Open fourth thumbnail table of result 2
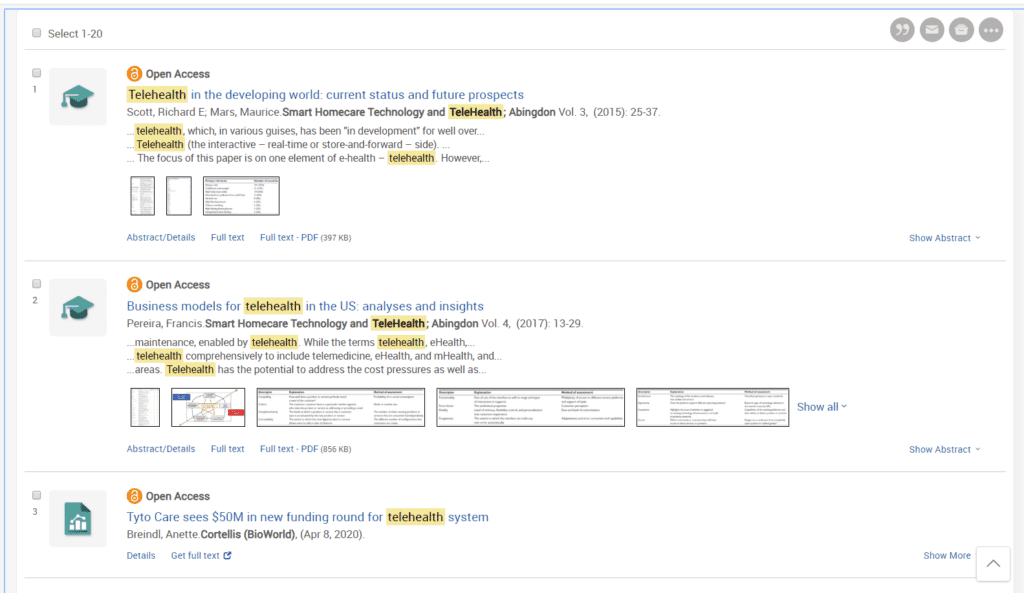 point(530,408)
